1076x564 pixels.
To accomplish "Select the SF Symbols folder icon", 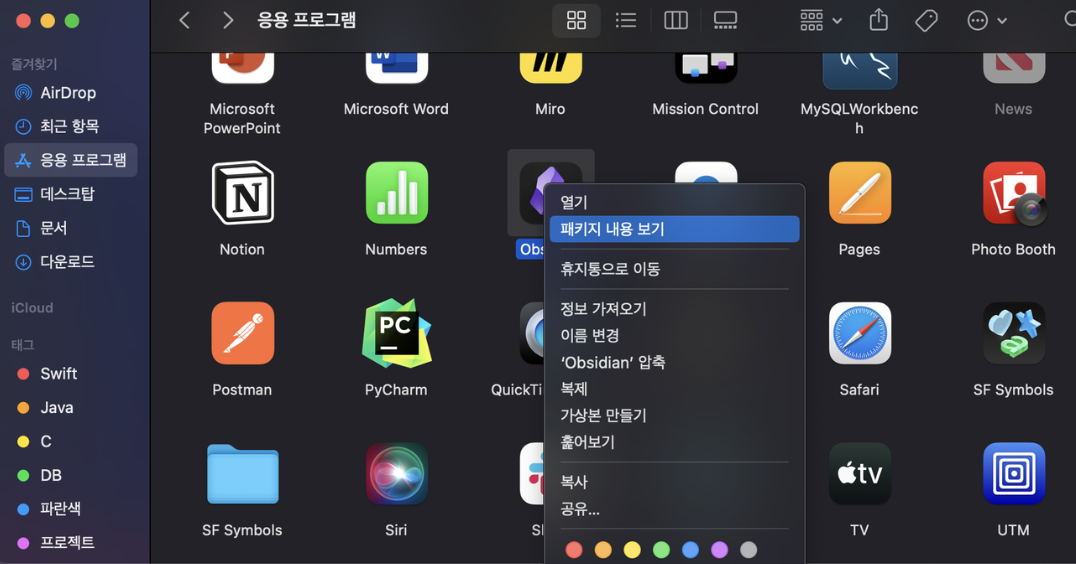I will [x=242, y=474].
